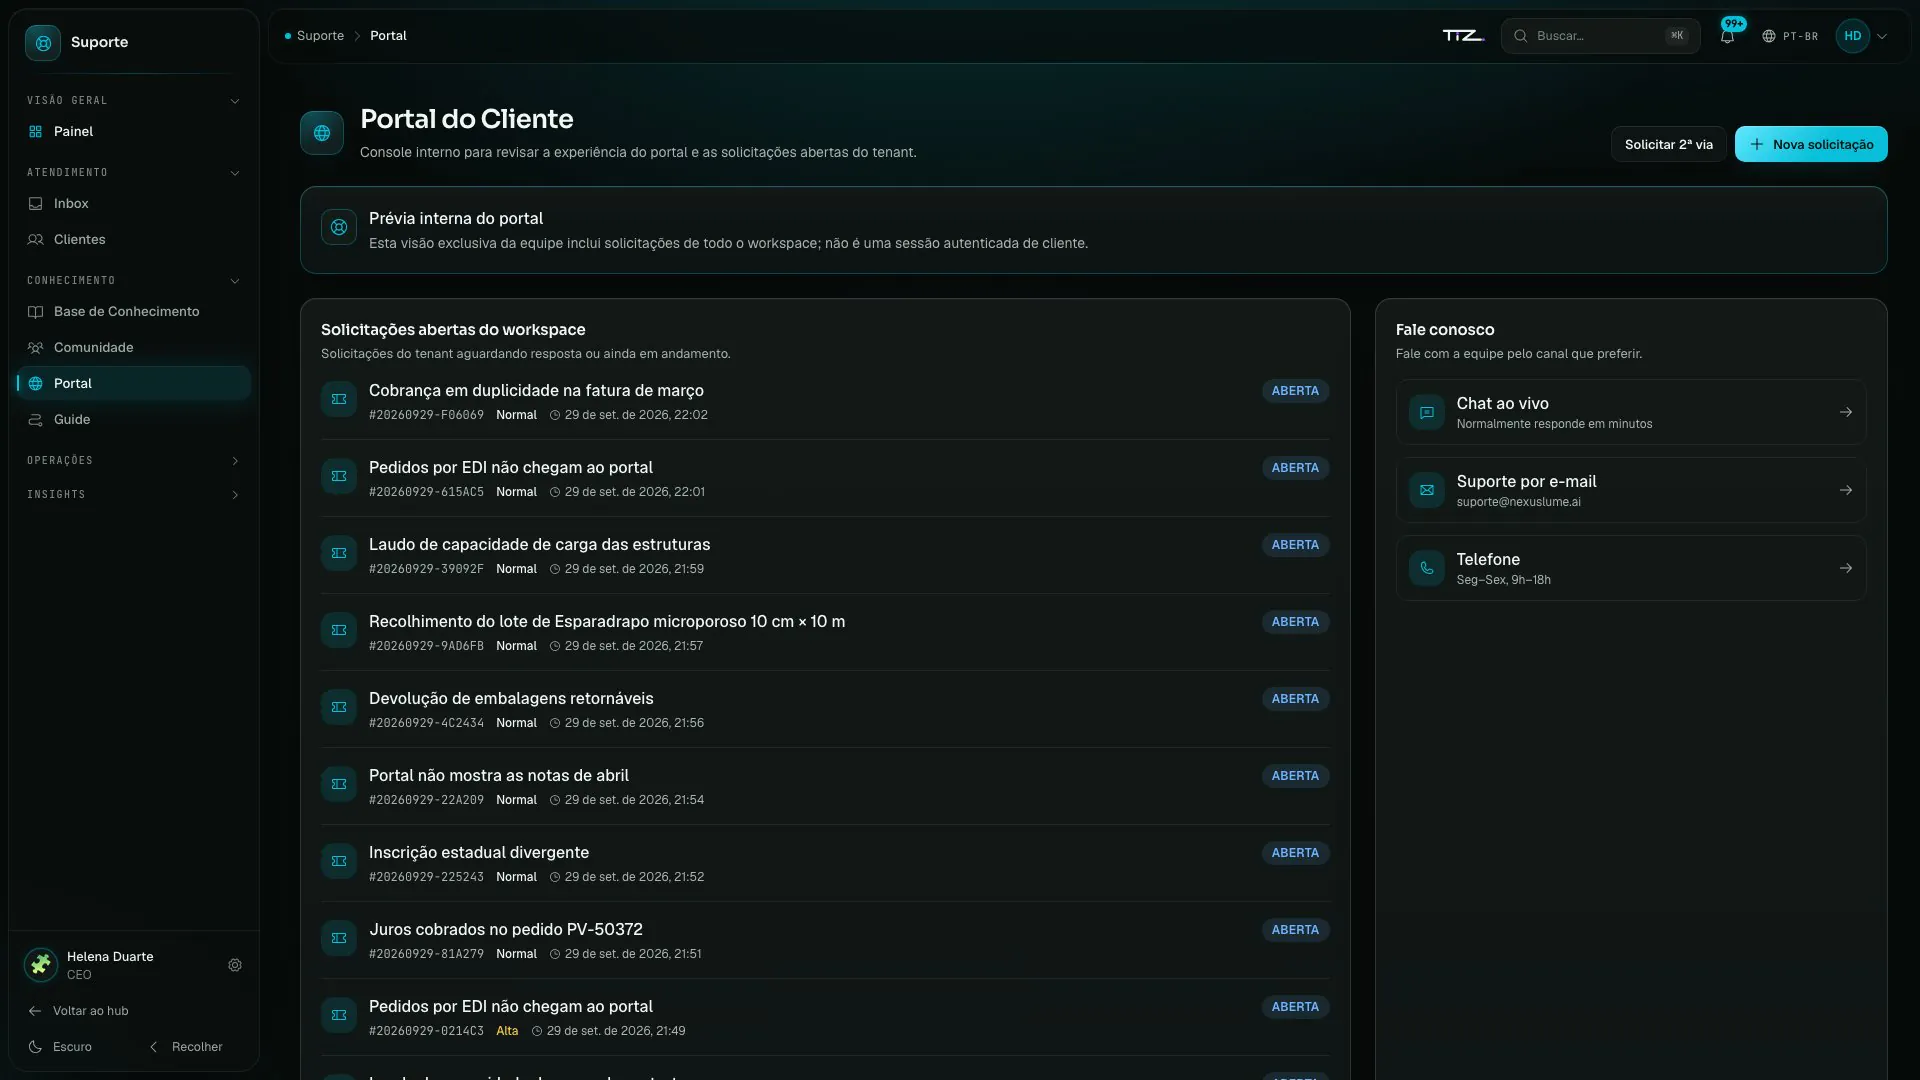
Task: Click ticket icon of Cobrança em duplicidade row
Action: tap(339, 399)
